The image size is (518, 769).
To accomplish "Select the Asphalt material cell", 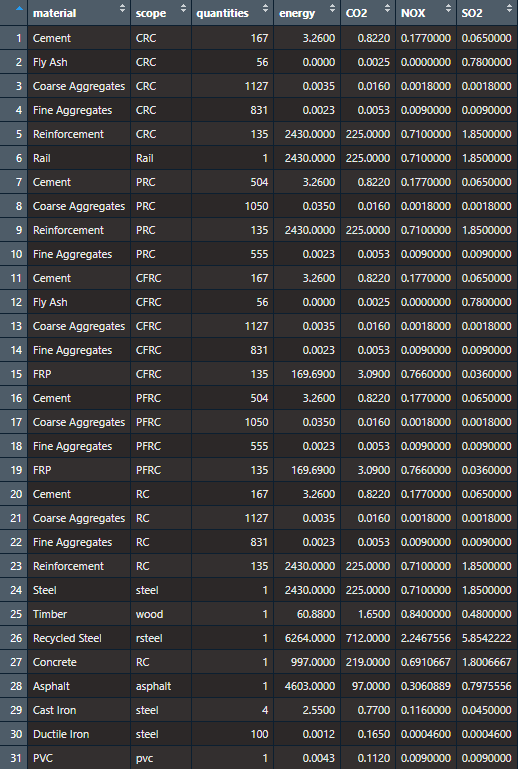I will point(51,686).
